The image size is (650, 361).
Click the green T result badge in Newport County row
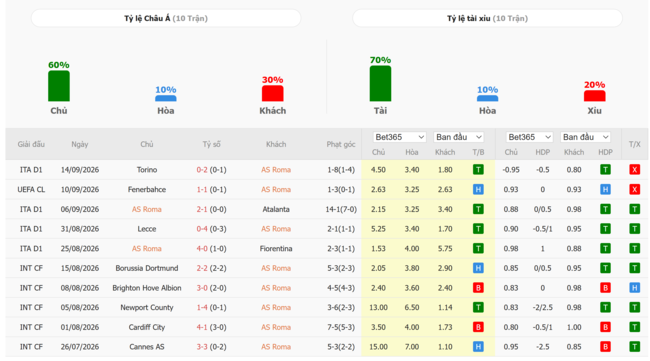point(478,308)
